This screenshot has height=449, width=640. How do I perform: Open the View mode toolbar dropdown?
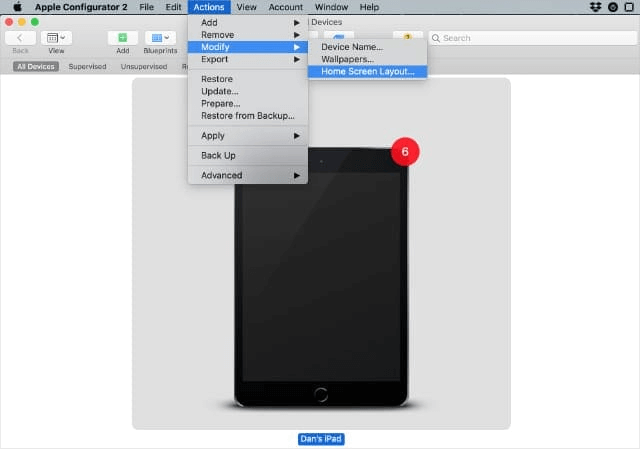[56, 37]
